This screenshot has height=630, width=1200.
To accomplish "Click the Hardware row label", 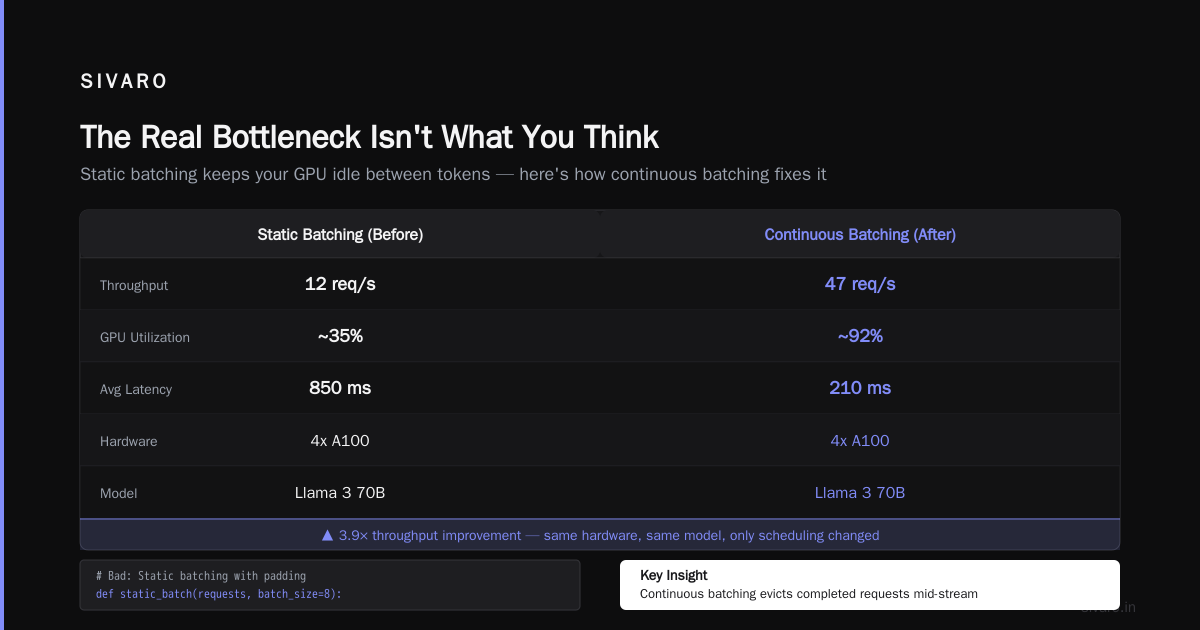I will pos(129,441).
